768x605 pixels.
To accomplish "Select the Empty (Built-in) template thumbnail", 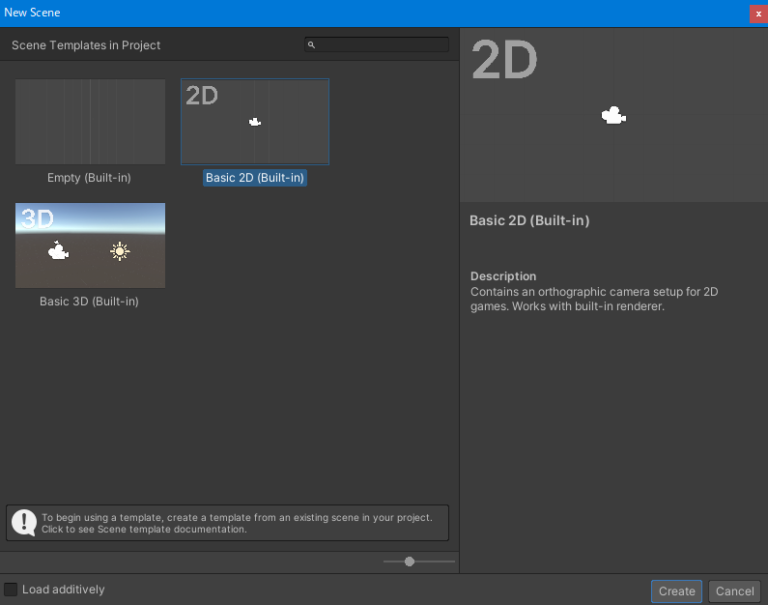I will [90, 122].
